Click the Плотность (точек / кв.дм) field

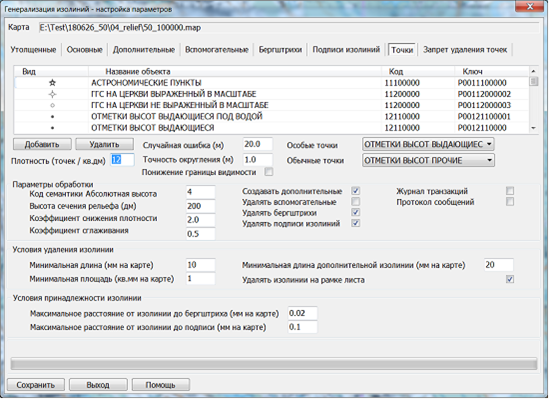point(122,160)
